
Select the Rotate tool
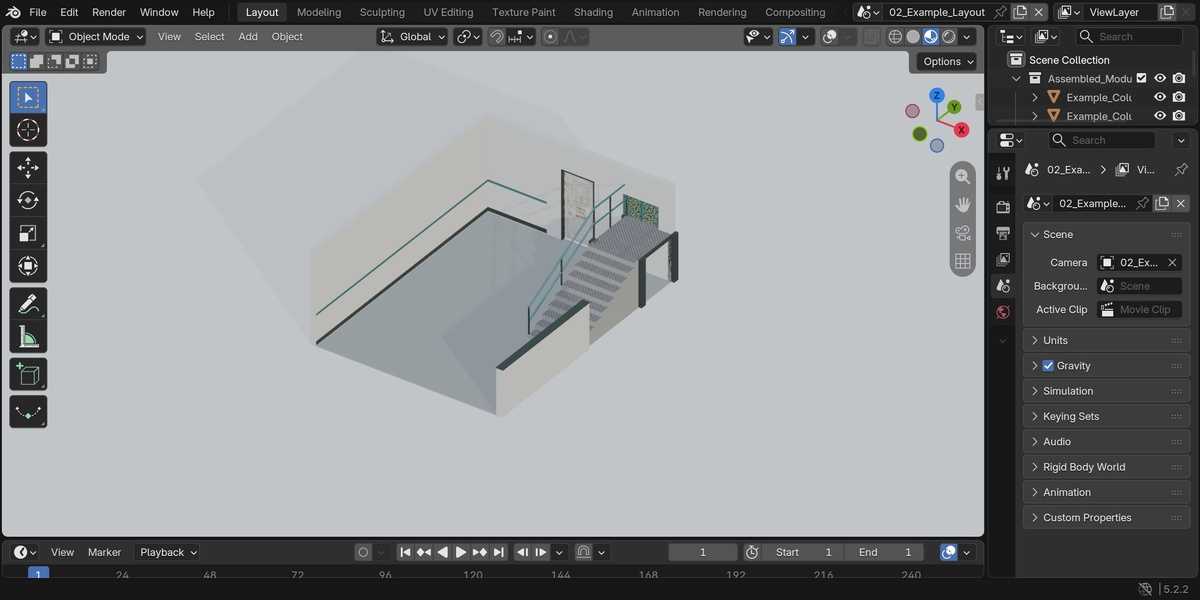[x=28, y=201]
